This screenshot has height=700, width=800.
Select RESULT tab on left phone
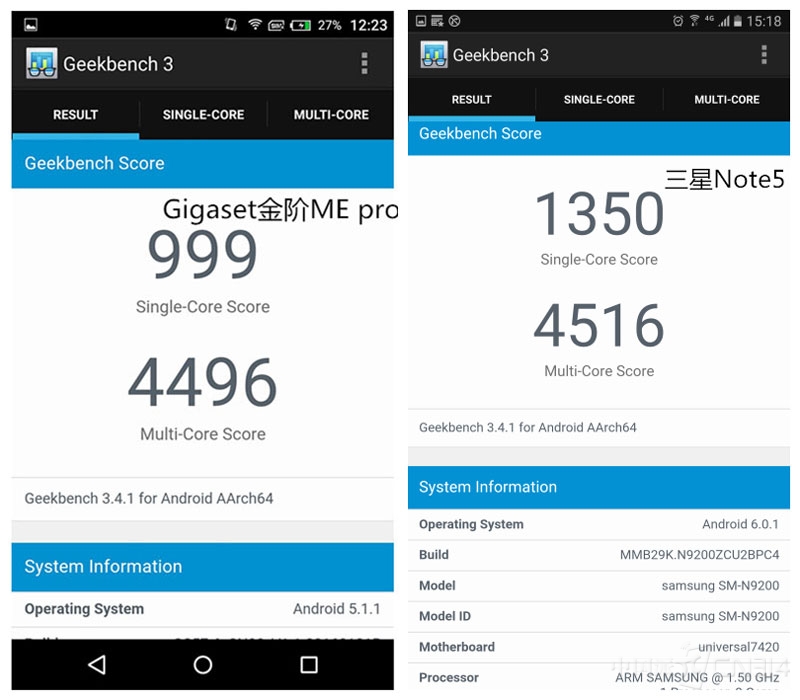(x=76, y=115)
